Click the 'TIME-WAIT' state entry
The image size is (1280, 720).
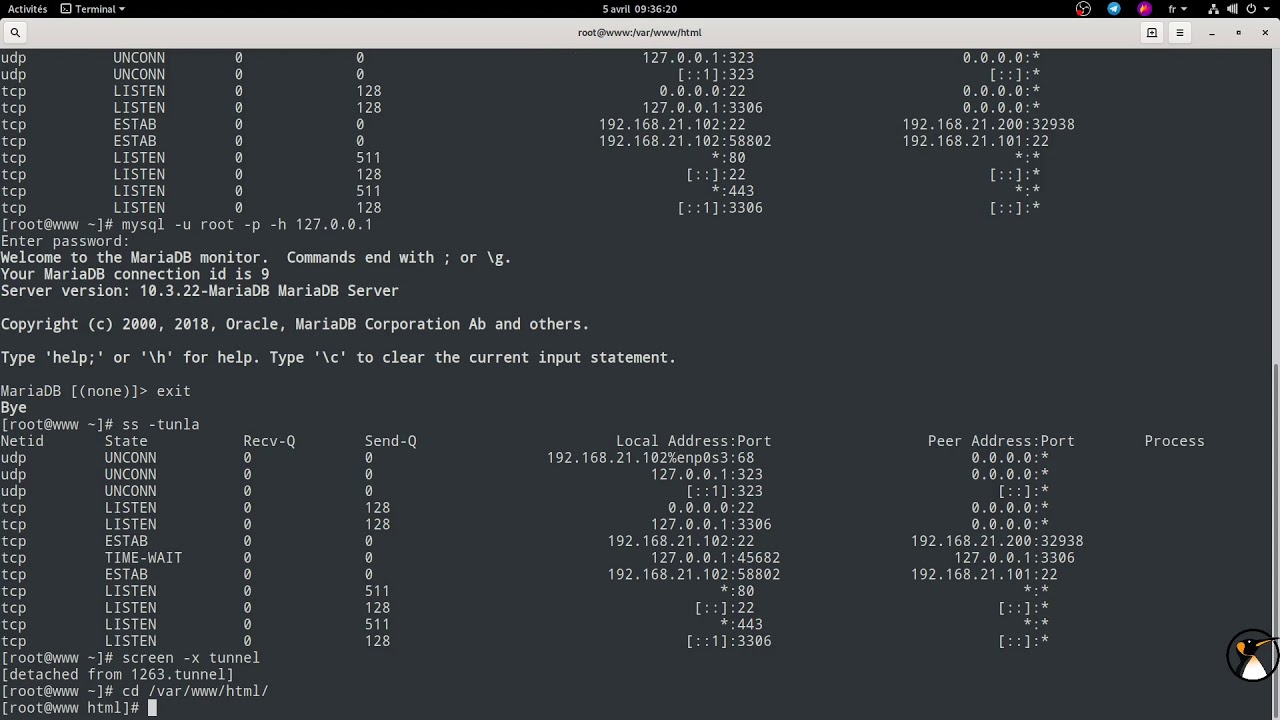pos(143,558)
